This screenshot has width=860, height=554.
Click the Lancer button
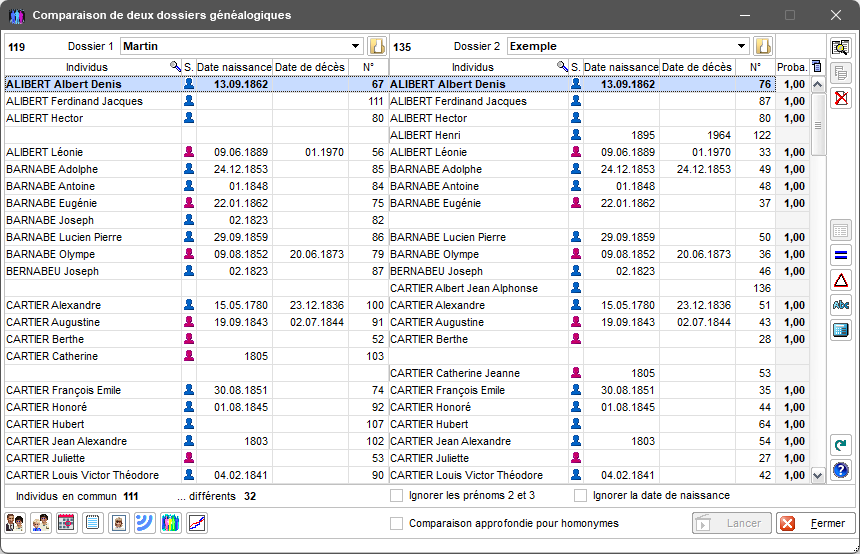[732, 523]
